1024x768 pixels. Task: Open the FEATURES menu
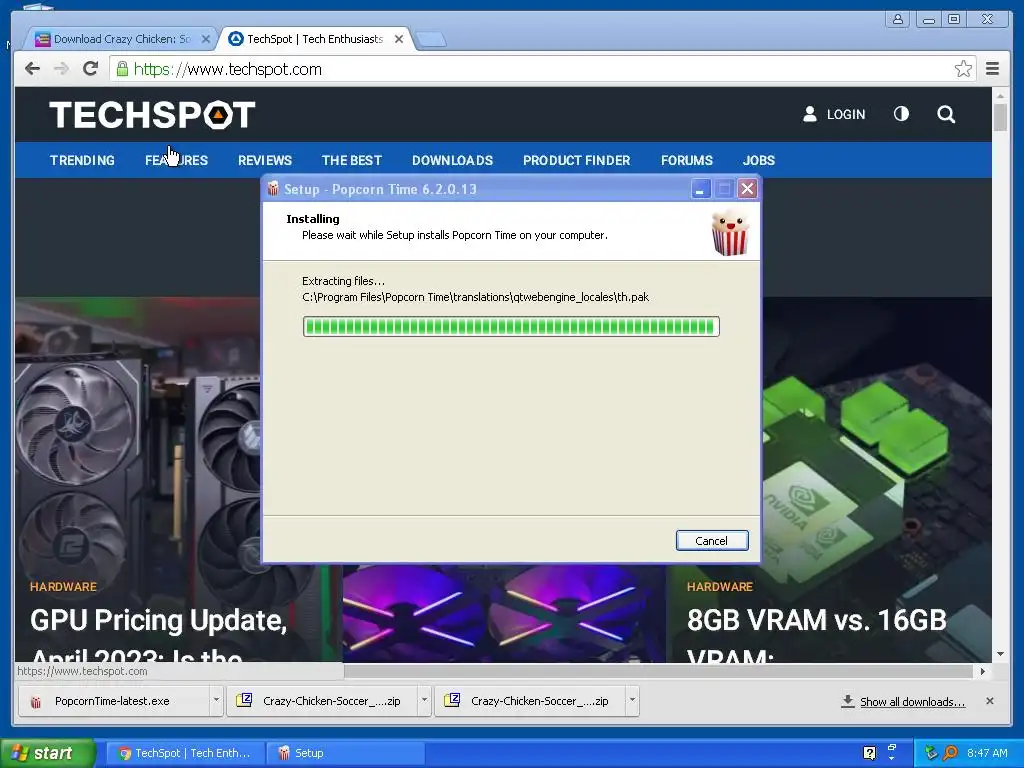176,160
